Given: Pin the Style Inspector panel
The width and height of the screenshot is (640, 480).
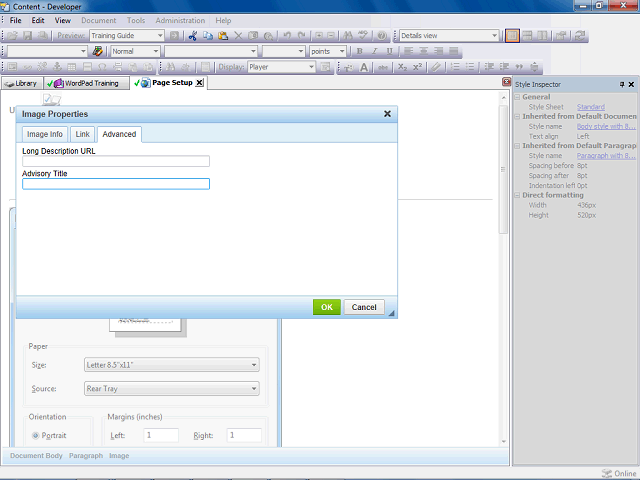Looking at the screenshot, I should pos(622,84).
